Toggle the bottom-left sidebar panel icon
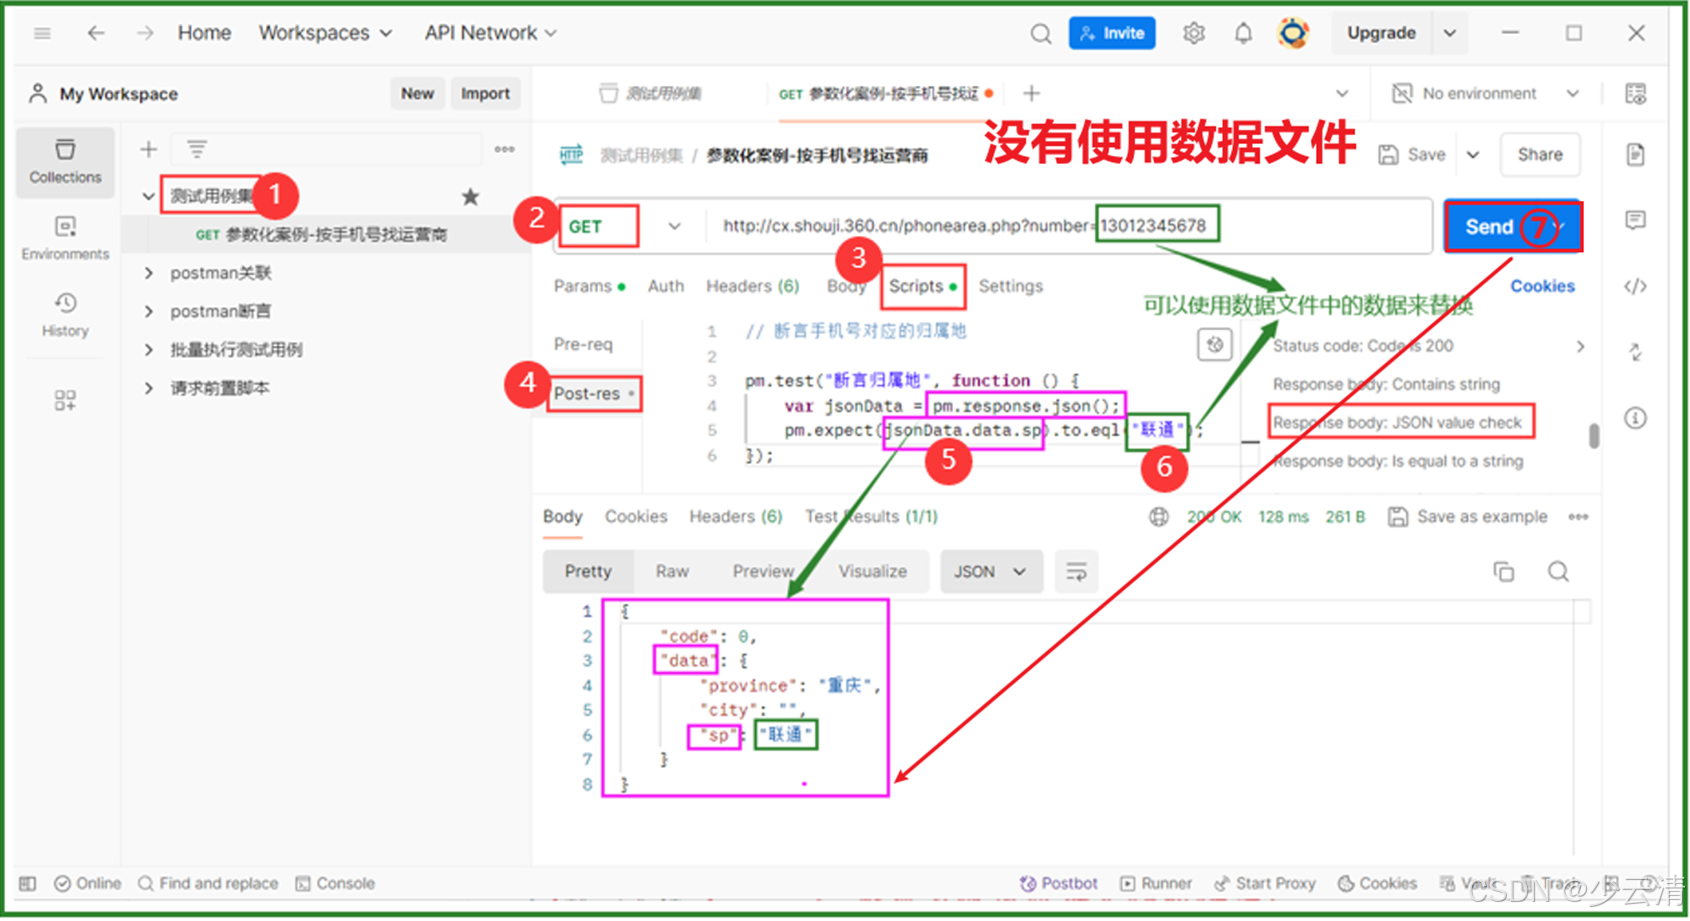The width and height of the screenshot is (1690, 921). click(x=28, y=884)
